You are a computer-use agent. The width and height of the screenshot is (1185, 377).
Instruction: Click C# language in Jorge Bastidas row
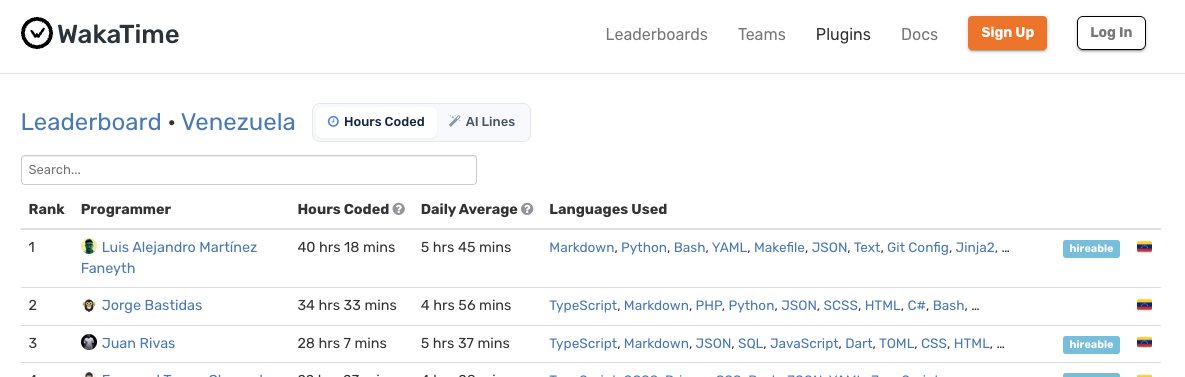coord(917,305)
